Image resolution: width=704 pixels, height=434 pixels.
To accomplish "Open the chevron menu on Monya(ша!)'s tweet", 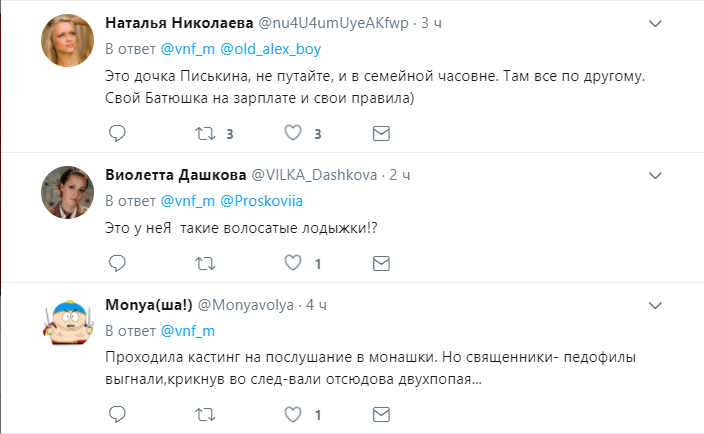I will coord(656,303).
